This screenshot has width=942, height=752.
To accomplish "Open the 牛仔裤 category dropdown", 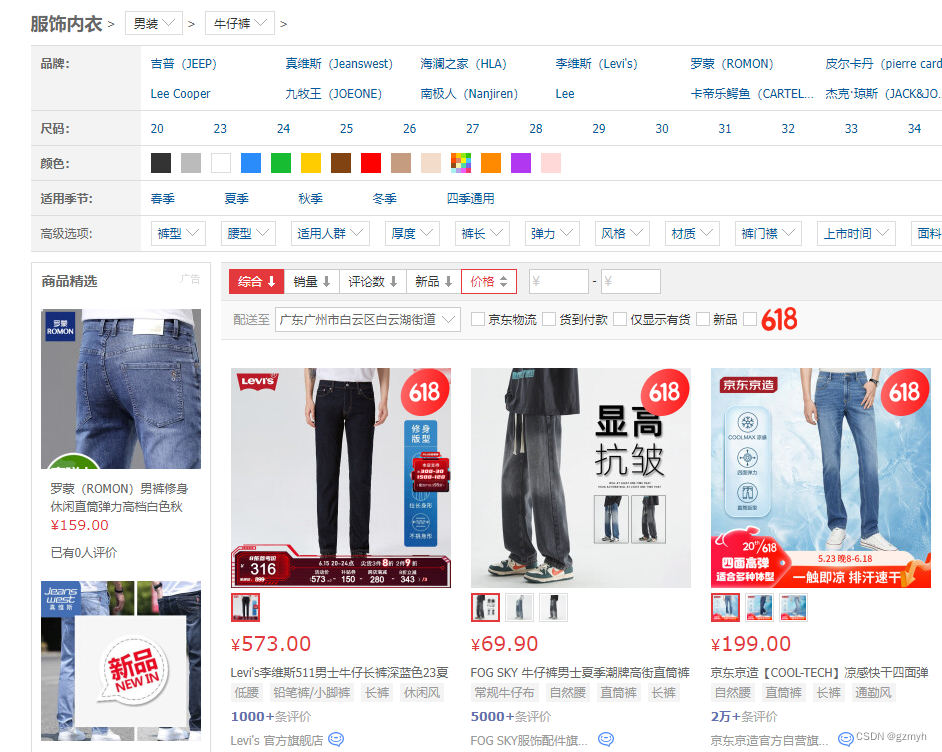I will [240, 23].
